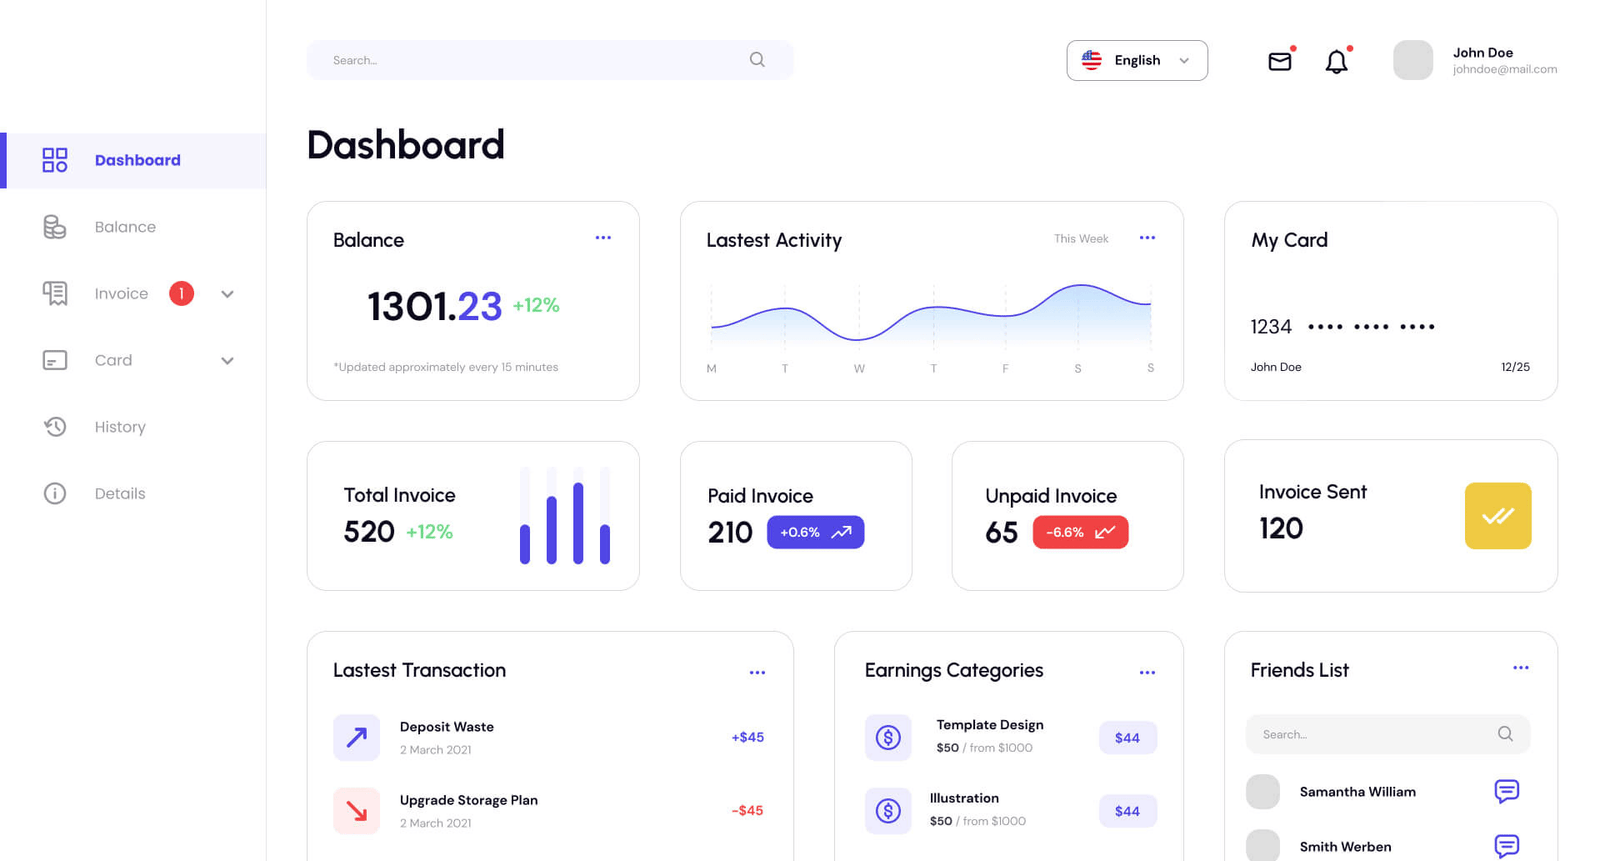Expand the Card sidebar submenu chevron
1600x861 pixels.
227,361
